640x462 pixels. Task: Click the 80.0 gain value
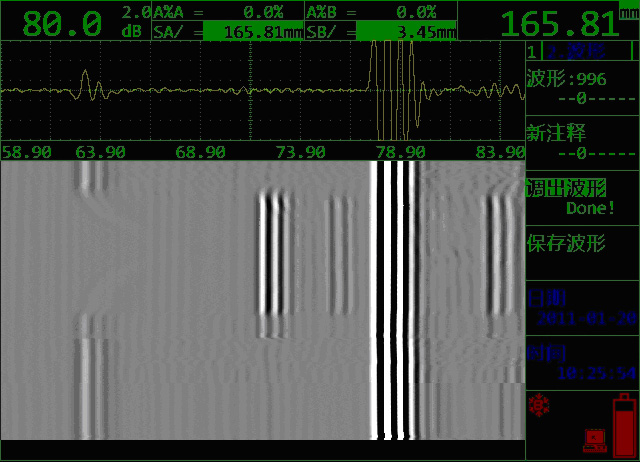point(62,24)
